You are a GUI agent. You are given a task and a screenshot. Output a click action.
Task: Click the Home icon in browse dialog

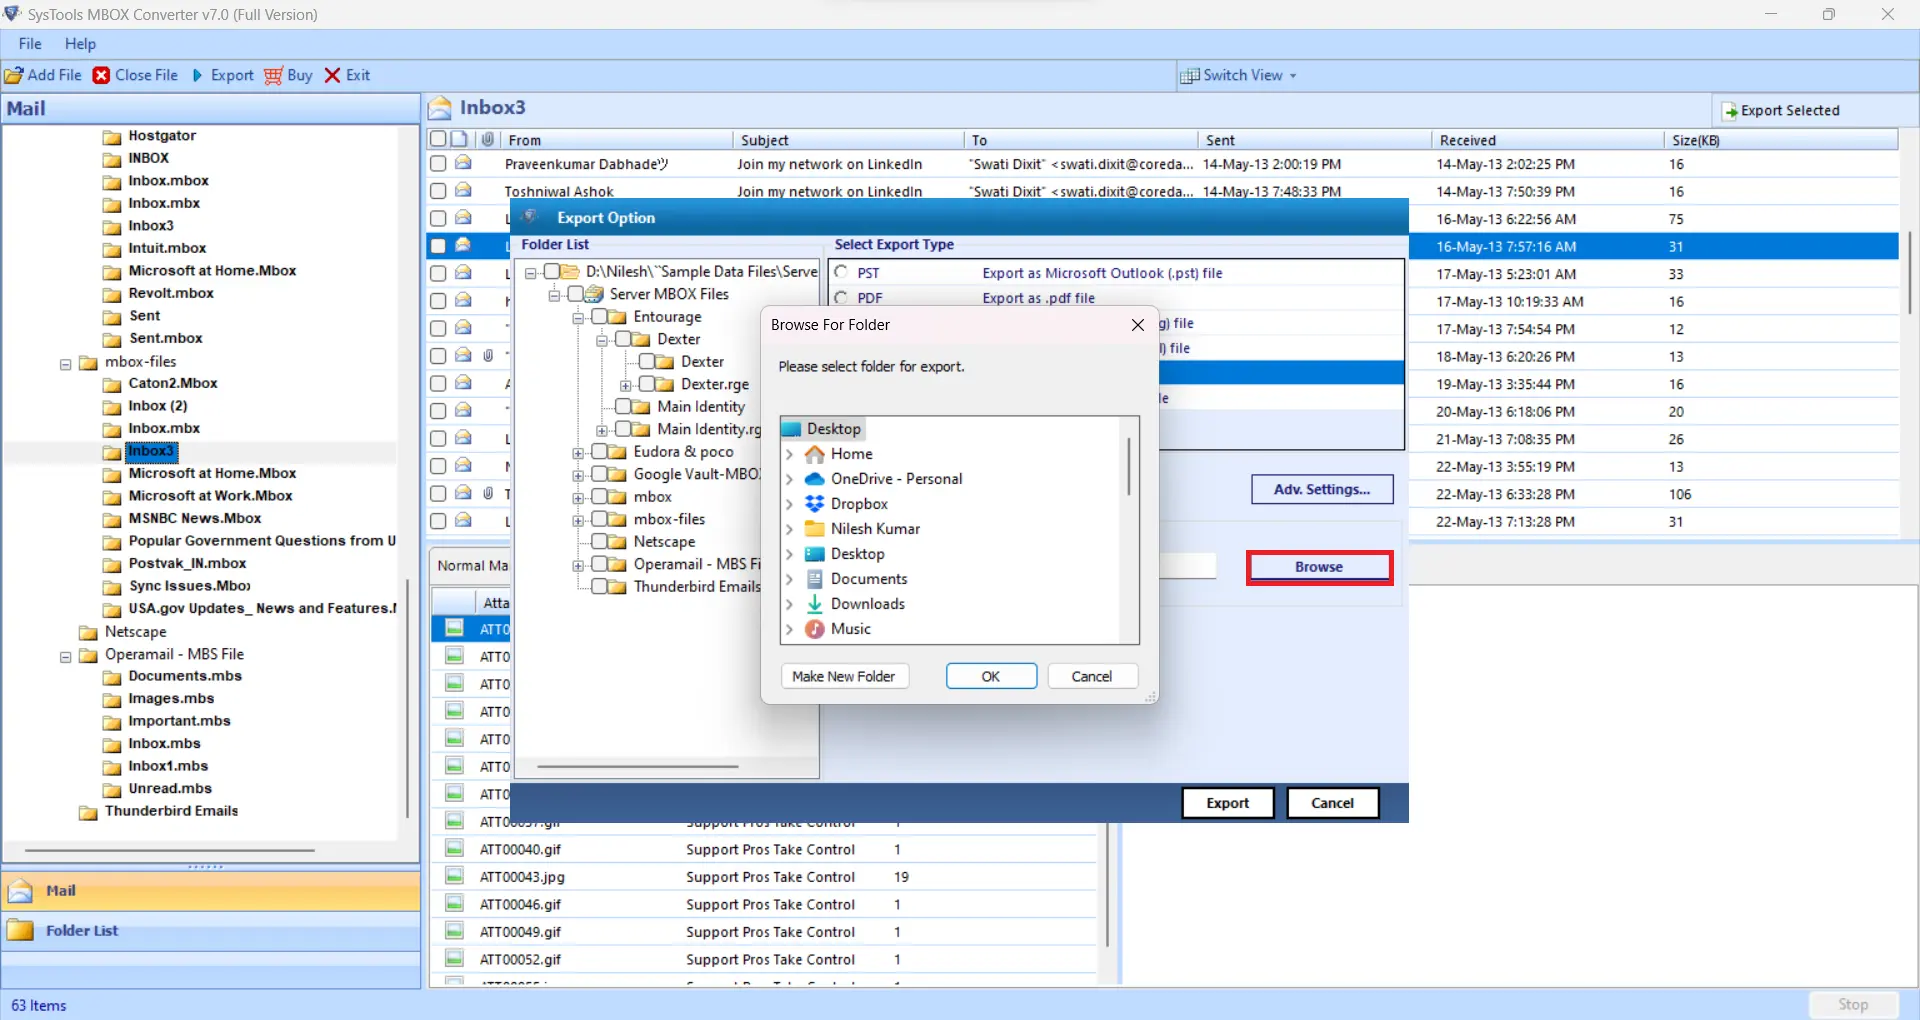[815, 454]
